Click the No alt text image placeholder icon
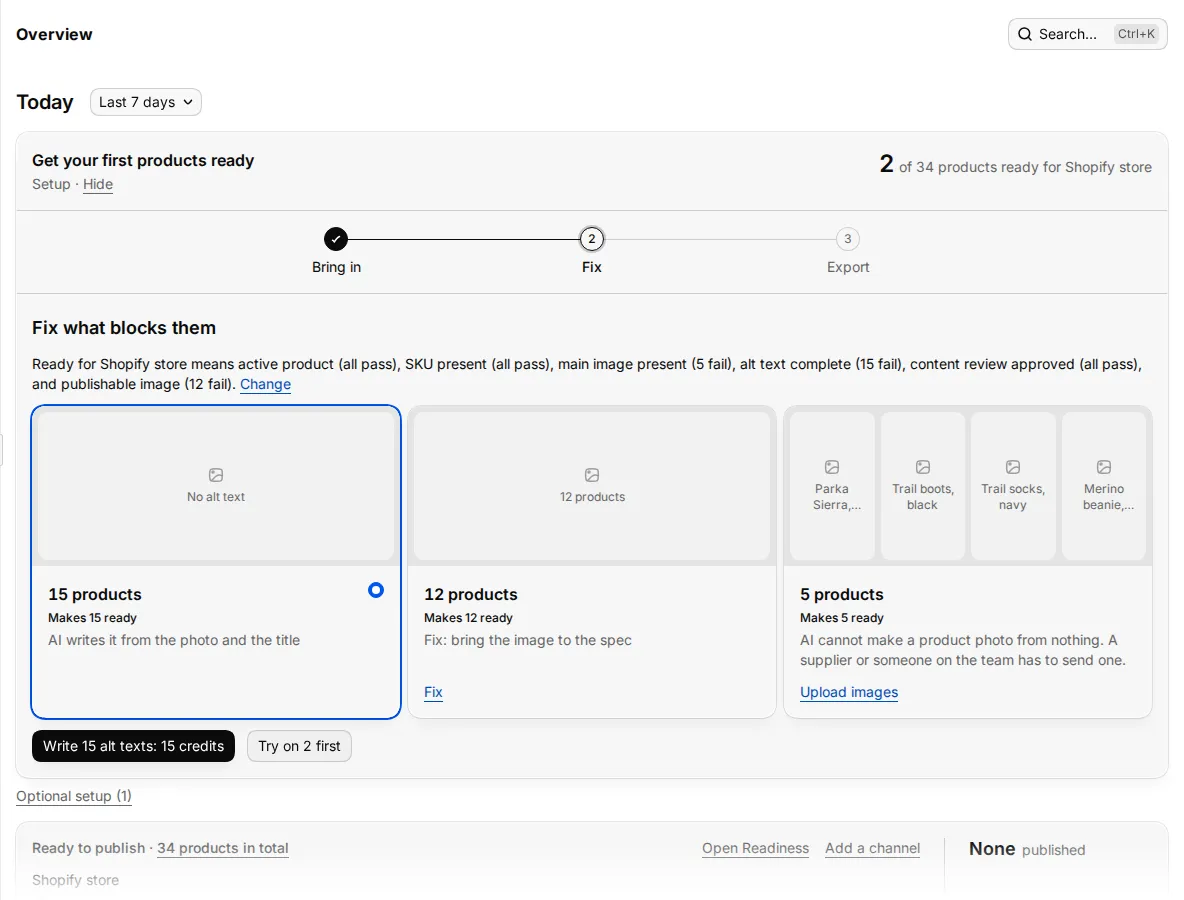 pos(216,475)
